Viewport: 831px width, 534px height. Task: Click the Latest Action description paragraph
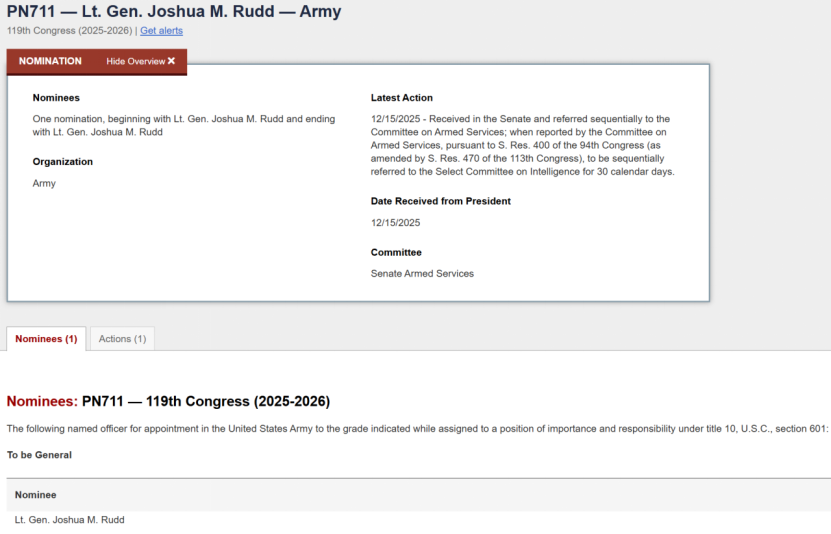[x=522, y=145]
